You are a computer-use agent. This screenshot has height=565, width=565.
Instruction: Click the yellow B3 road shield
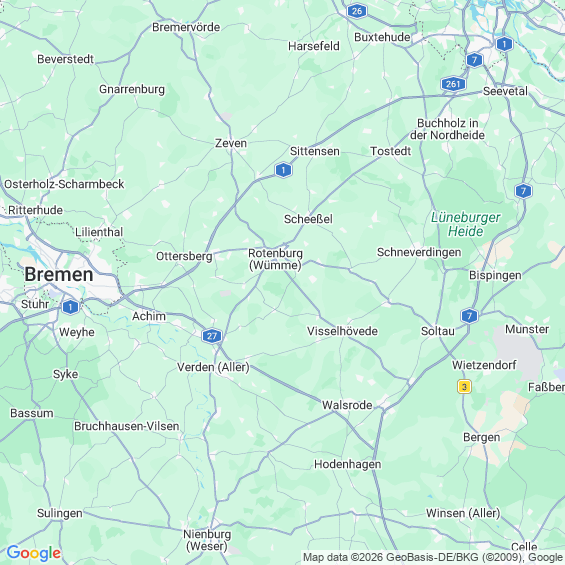(464, 387)
